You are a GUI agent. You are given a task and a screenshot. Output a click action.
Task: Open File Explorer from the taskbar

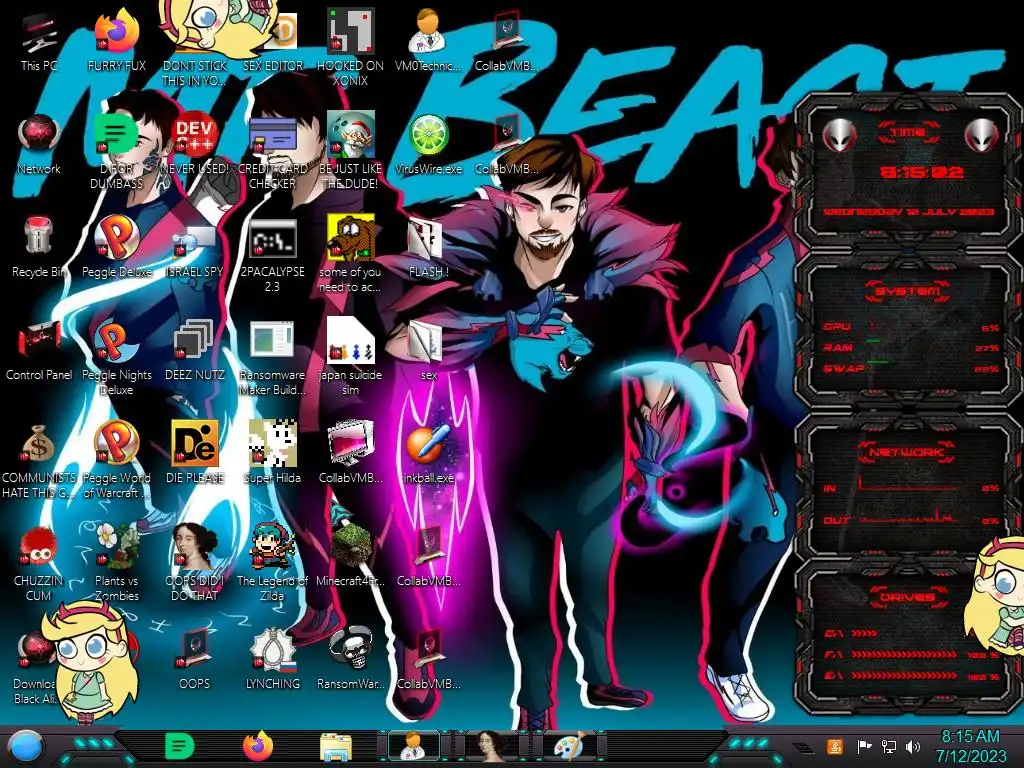tap(336, 747)
